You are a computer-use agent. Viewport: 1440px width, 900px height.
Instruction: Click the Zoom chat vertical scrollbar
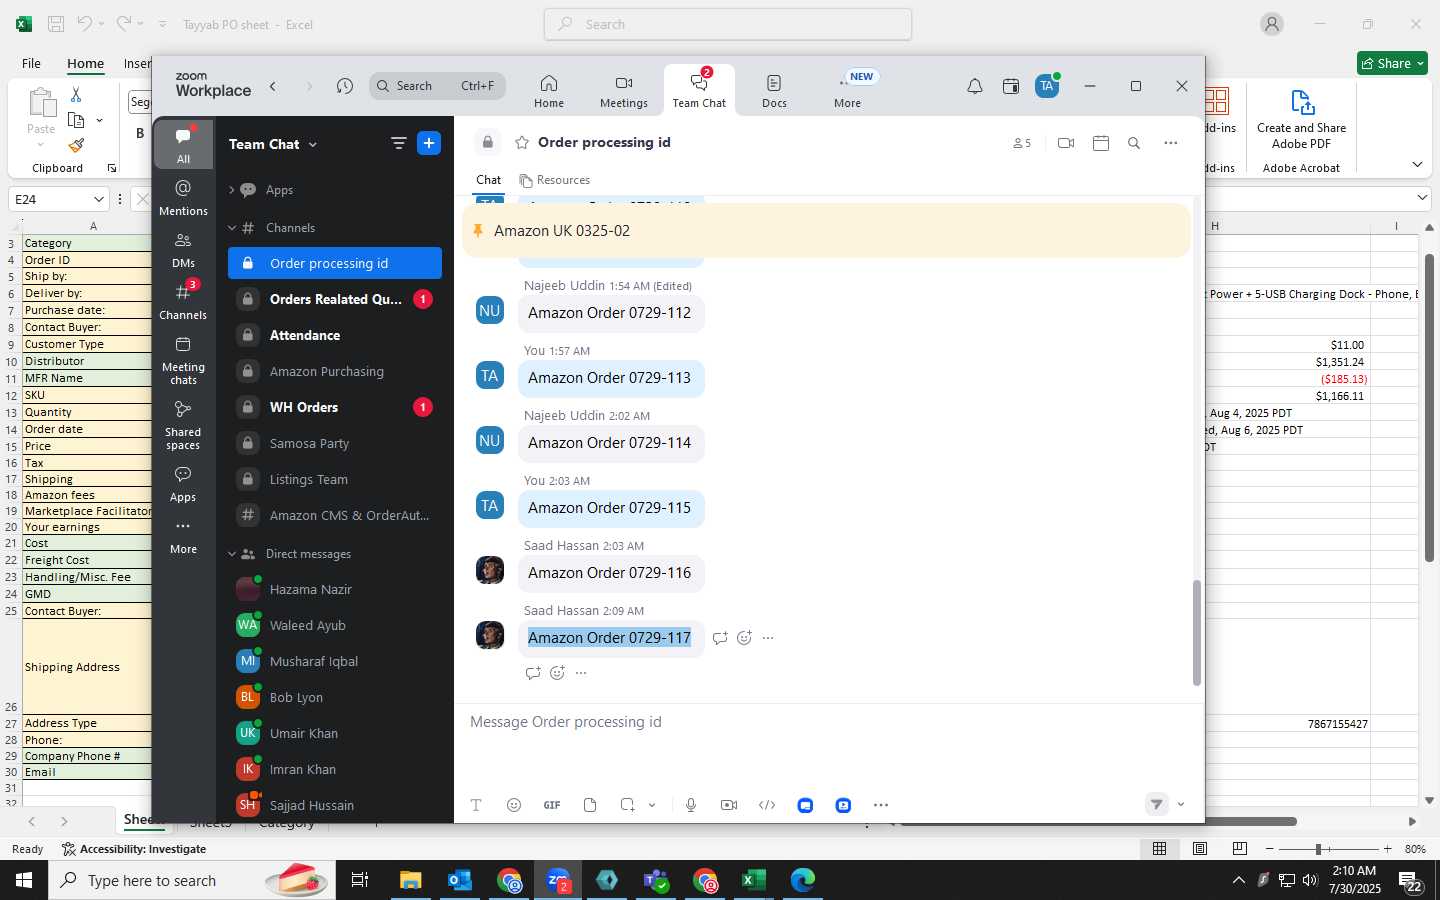tap(1196, 632)
